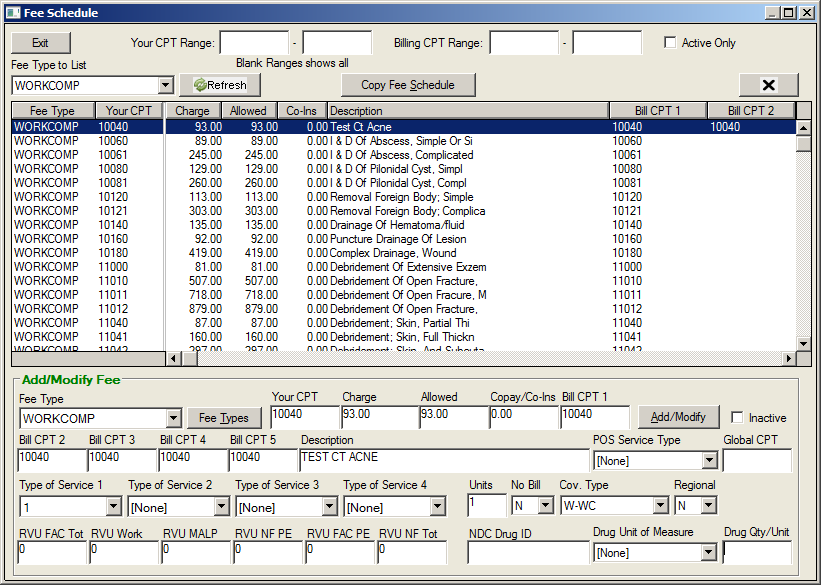Viewport: 821px width, 585px height.
Task: Sort by the Charge column header
Action: [x=192, y=110]
